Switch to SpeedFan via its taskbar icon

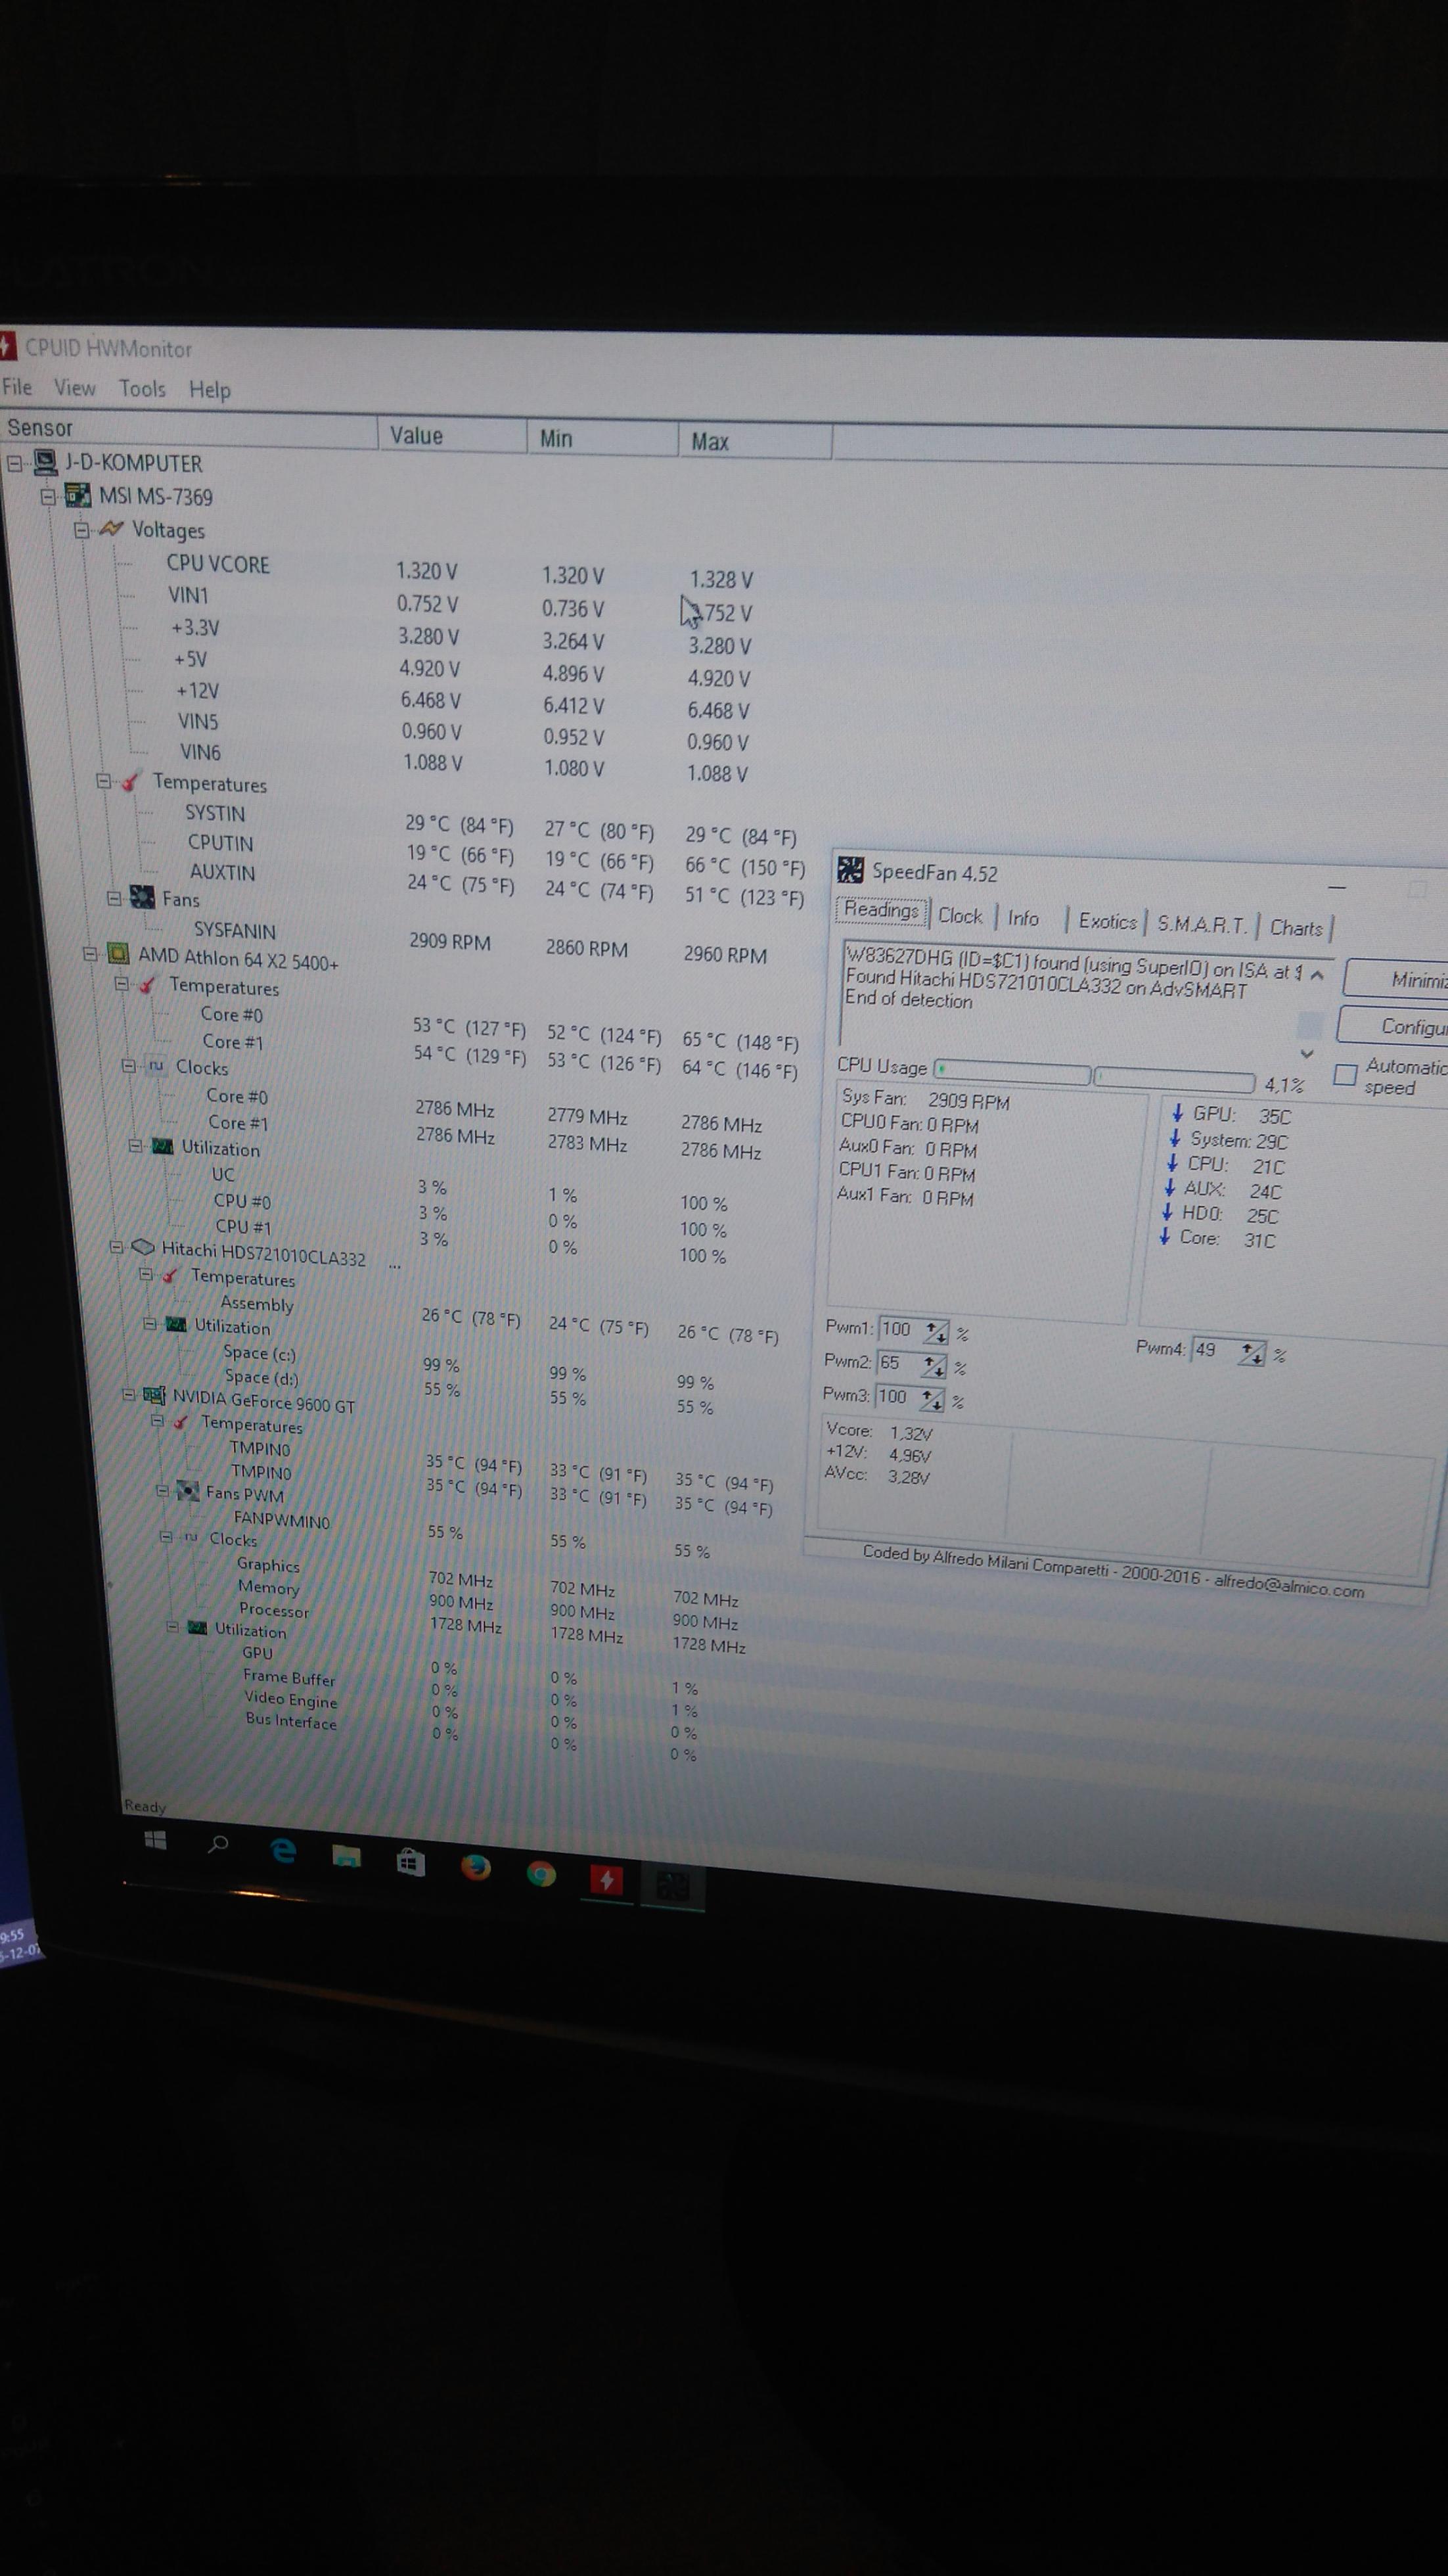click(x=672, y=1886)
